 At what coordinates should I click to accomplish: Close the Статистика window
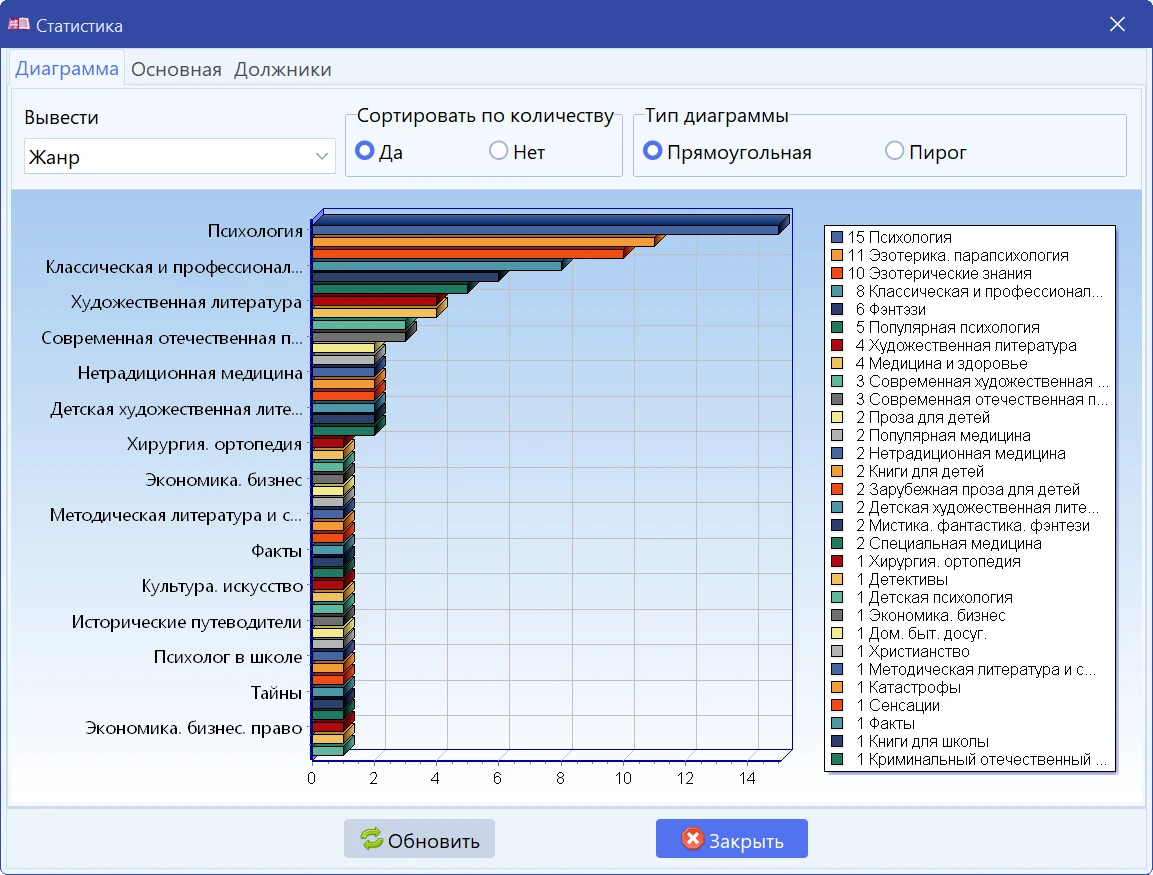[1117, 24]
